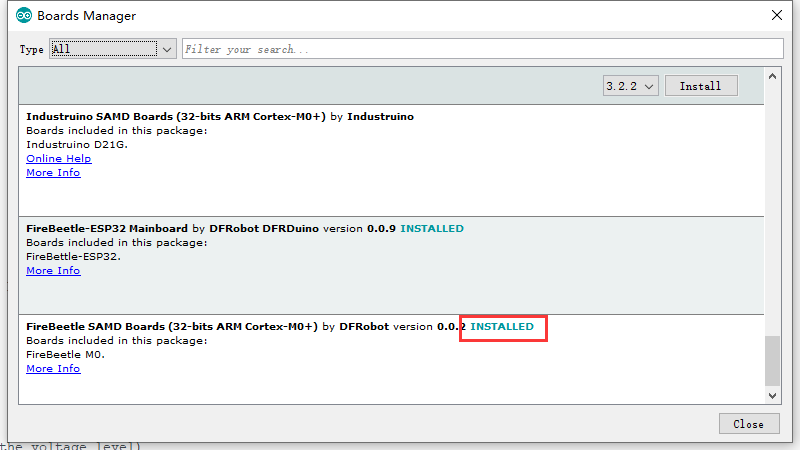Image resolution: width=800 pixels, height=450 pixels.
Task: Click INSTALLED label of FireBeetle-ESP32 Mainboard
Action: [x=432, y=229]
